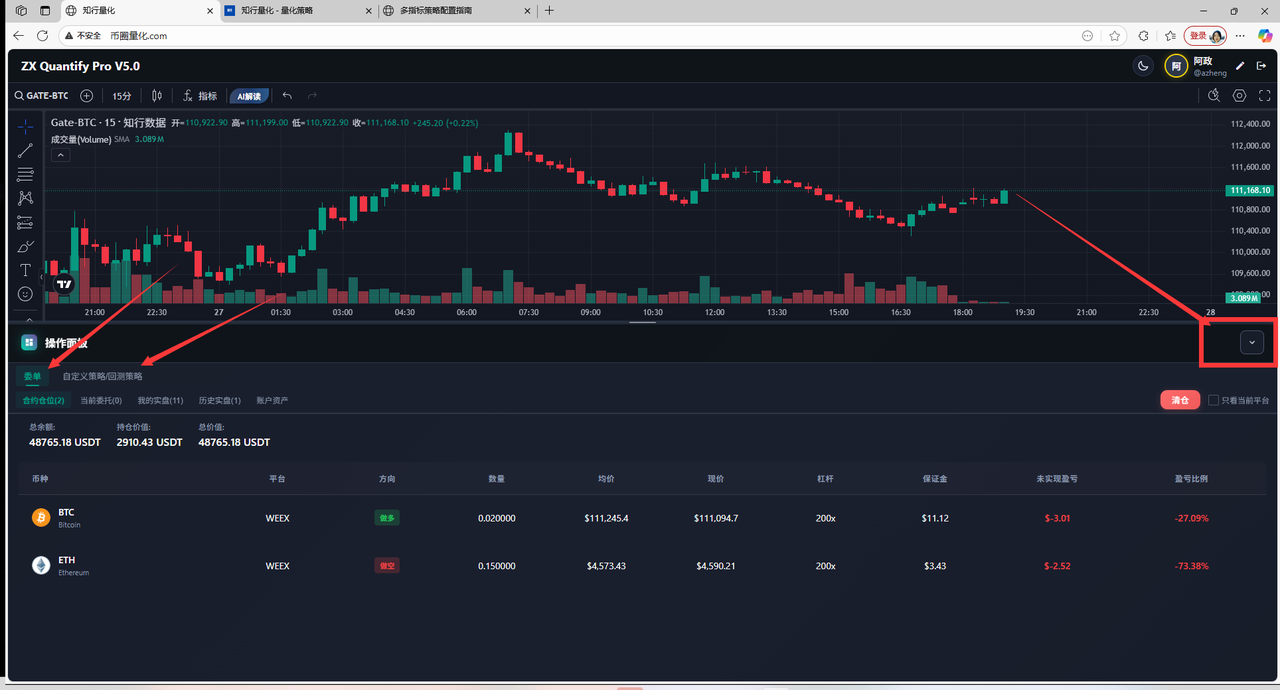Open the 我的实盘(11) sub-tab
1280x690 pixels.
click(160, 400)
